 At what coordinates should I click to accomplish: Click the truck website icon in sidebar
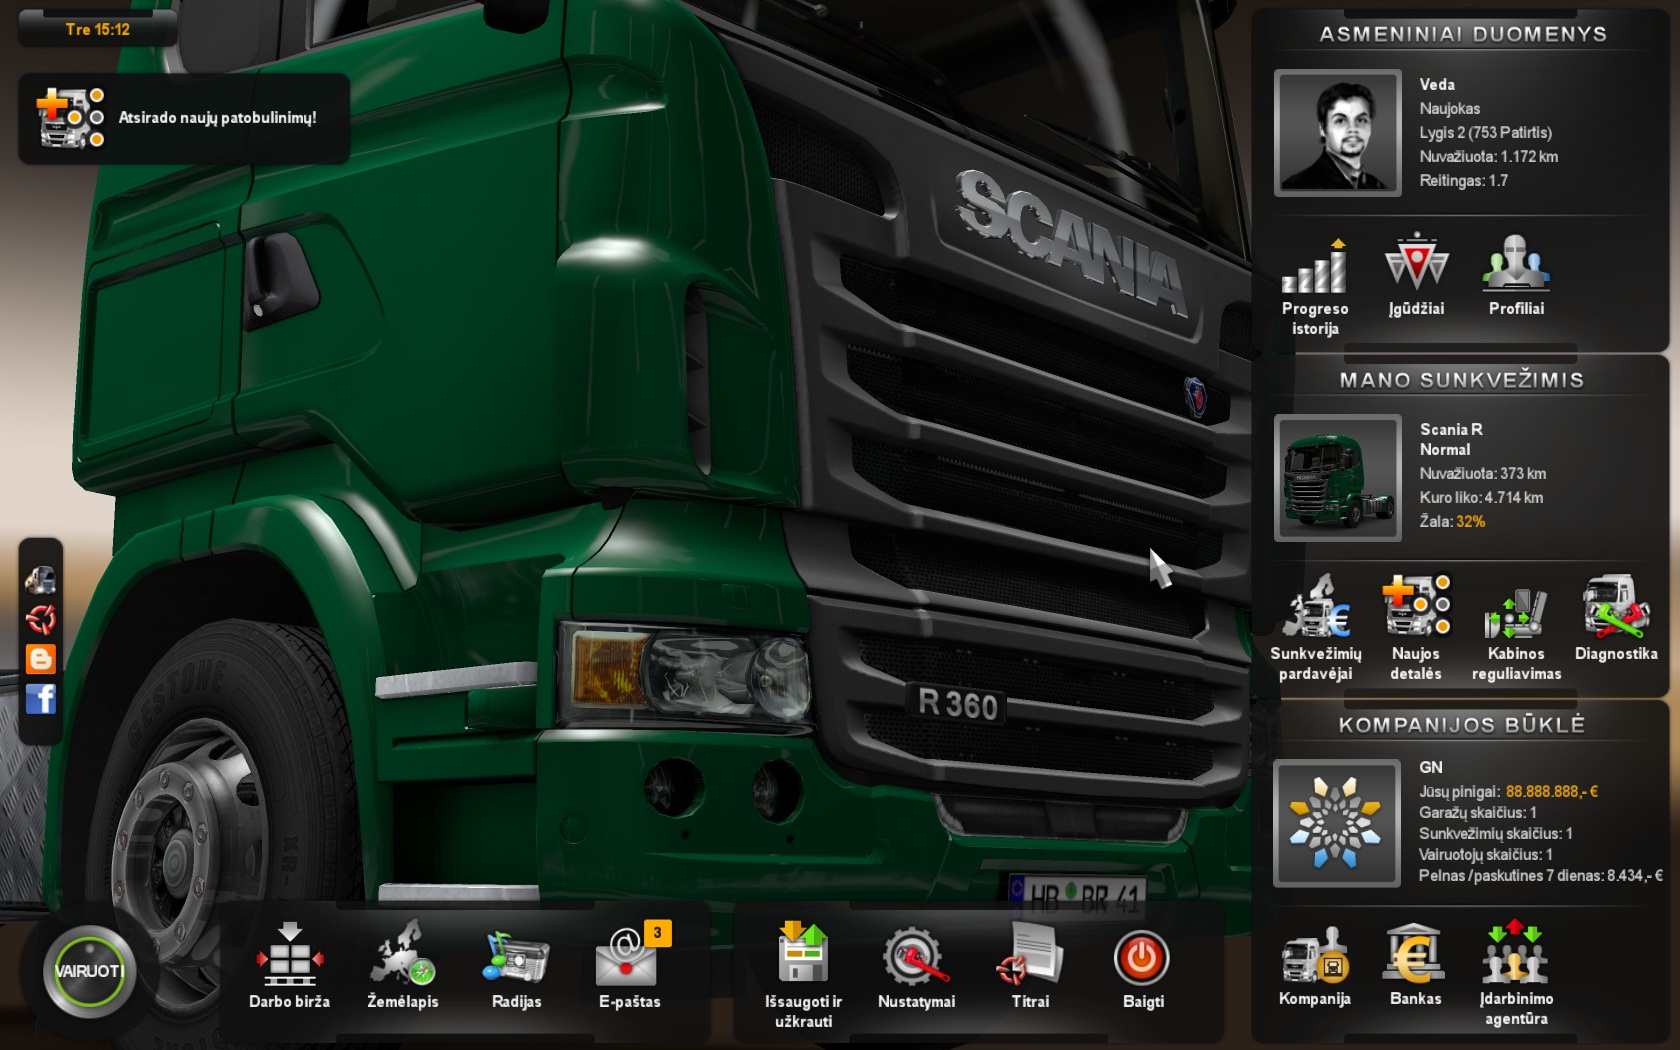[41, 580]
